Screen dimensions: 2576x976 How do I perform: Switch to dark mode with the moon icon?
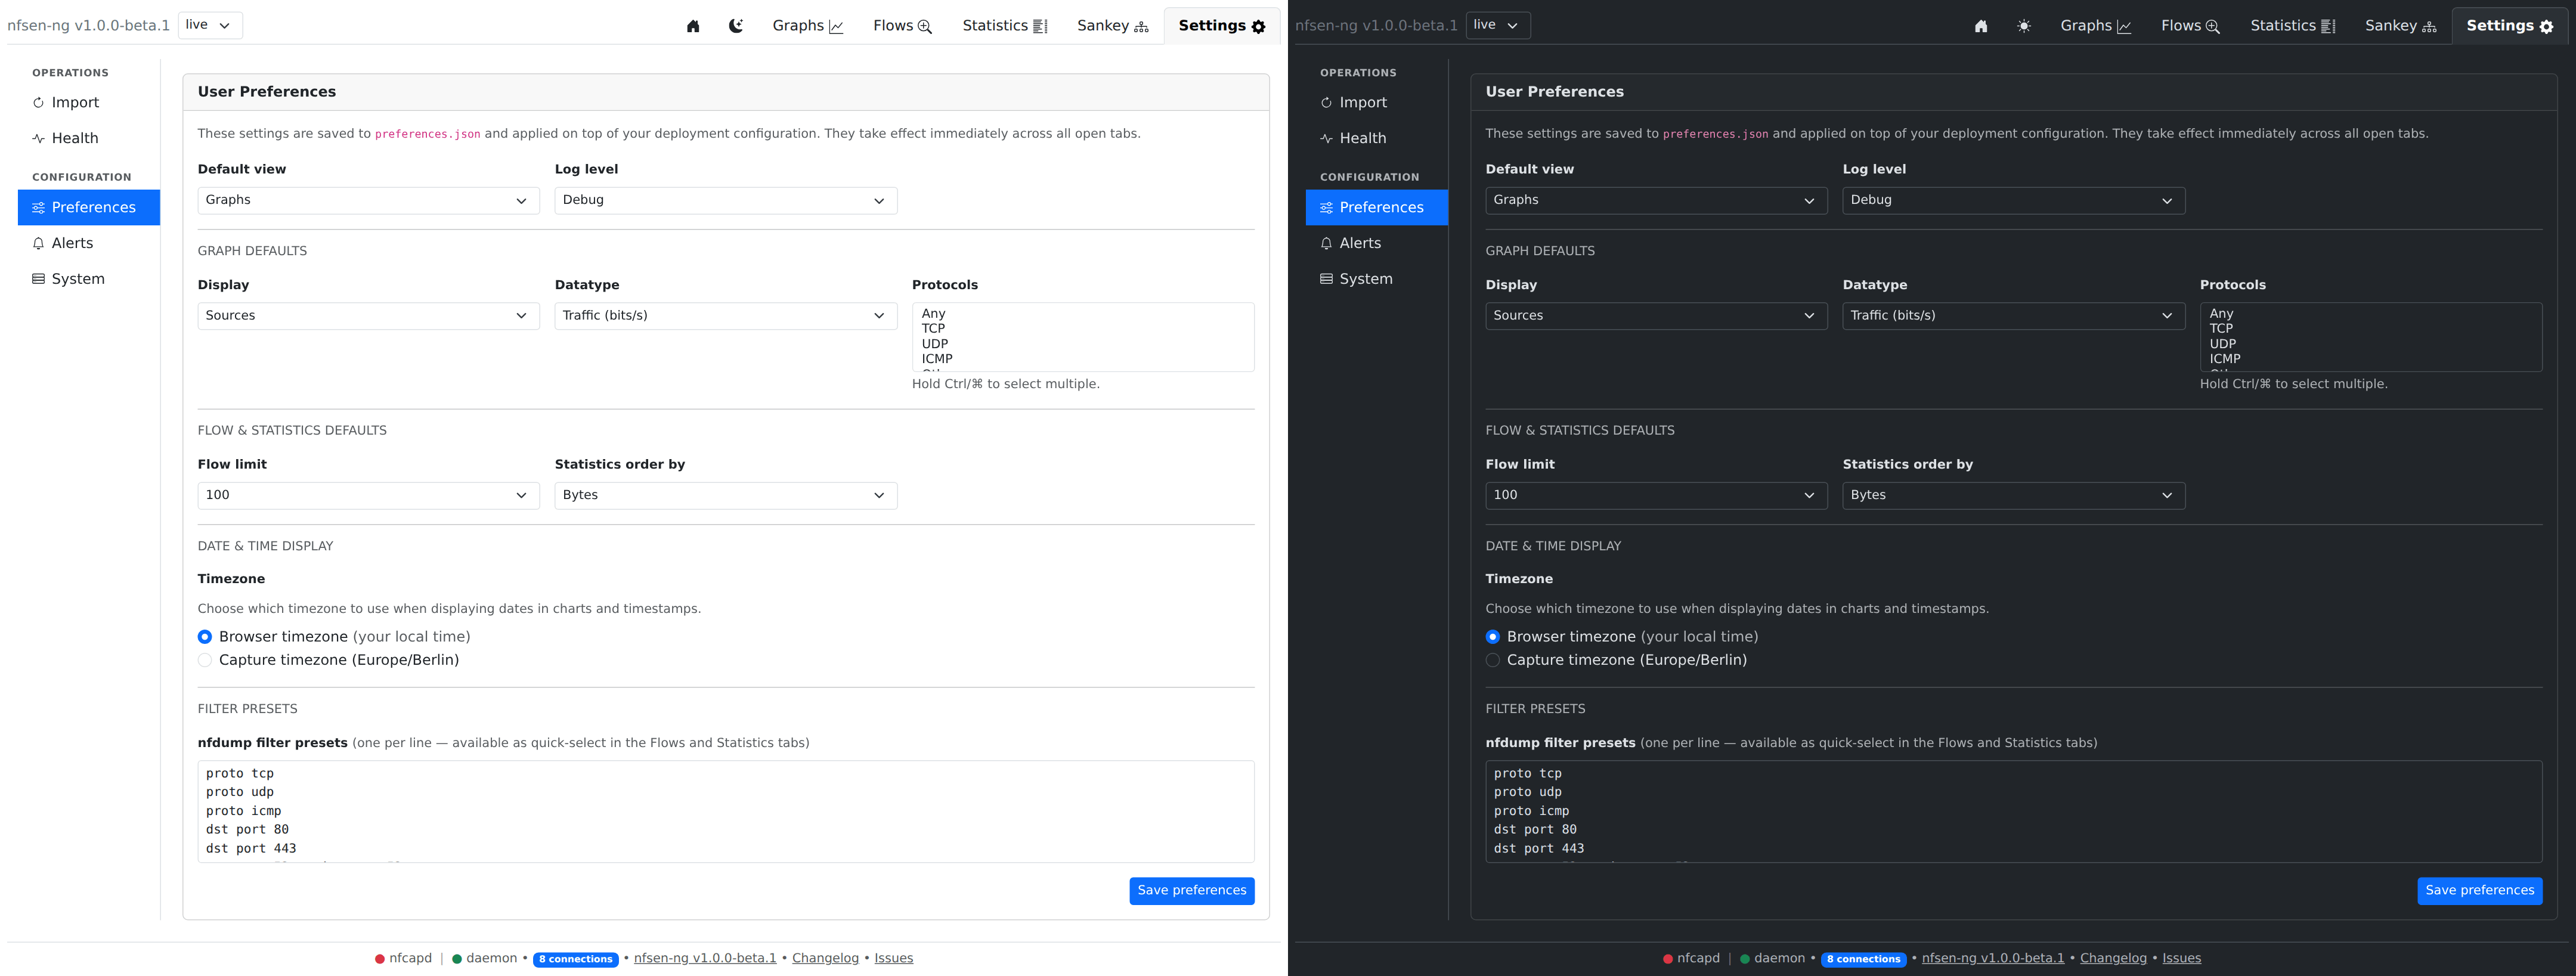736,26
